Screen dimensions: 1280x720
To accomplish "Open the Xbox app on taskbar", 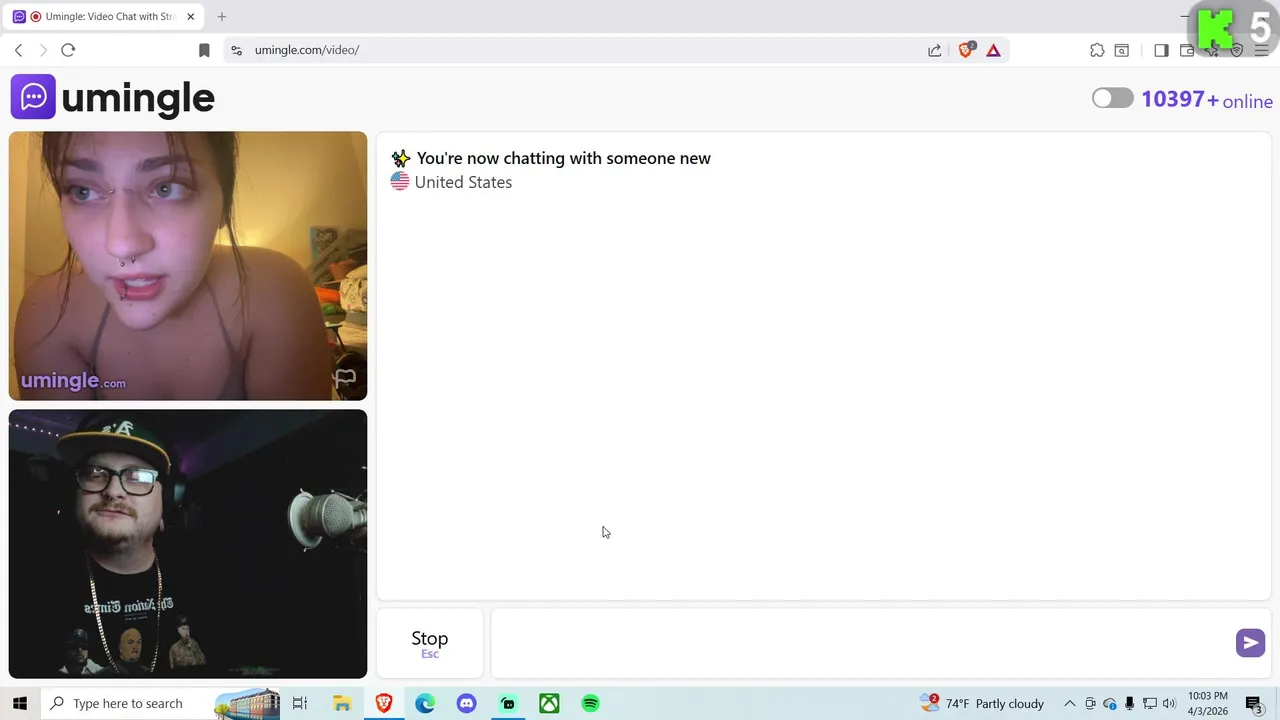I will coord(549,703).
